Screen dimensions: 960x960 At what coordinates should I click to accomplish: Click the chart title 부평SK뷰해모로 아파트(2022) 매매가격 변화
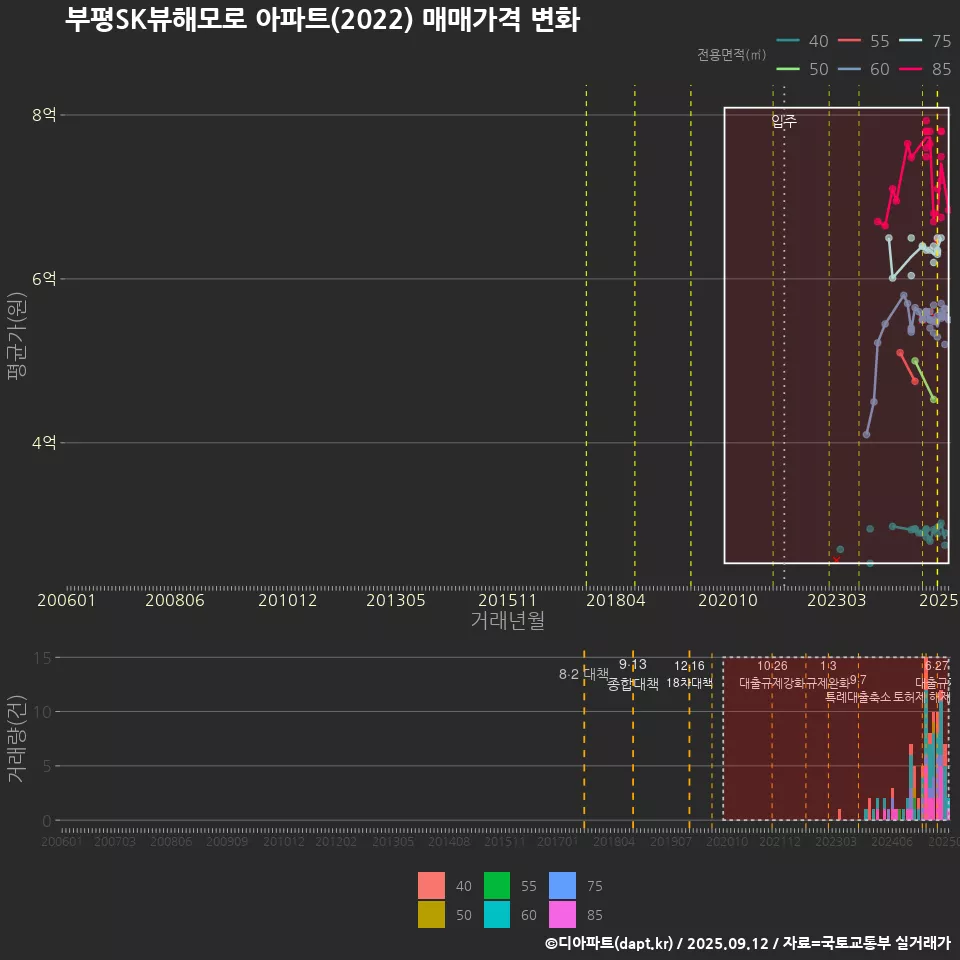322,19
